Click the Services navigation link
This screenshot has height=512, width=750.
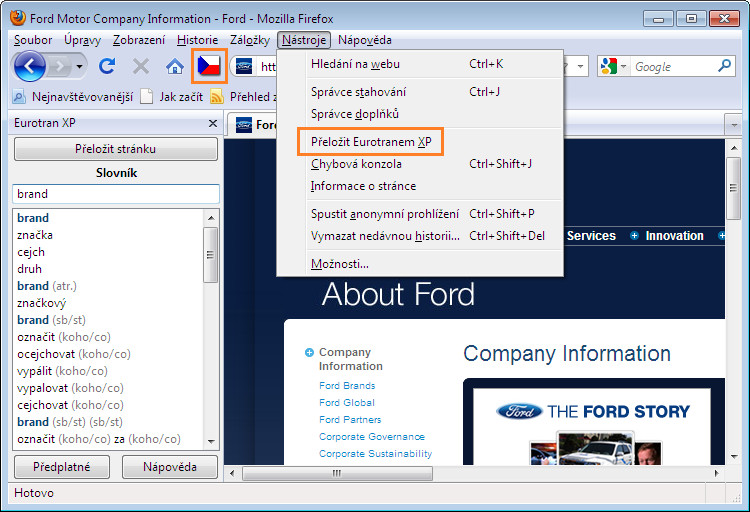[x=591, y=236]
